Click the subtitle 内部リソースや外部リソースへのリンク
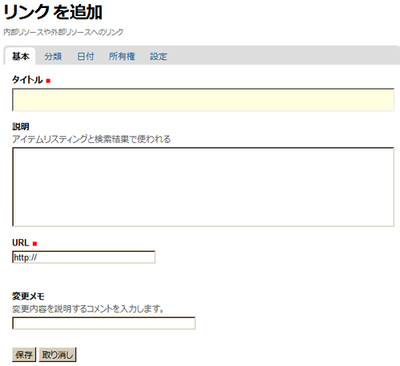 [x=63, y=32]
